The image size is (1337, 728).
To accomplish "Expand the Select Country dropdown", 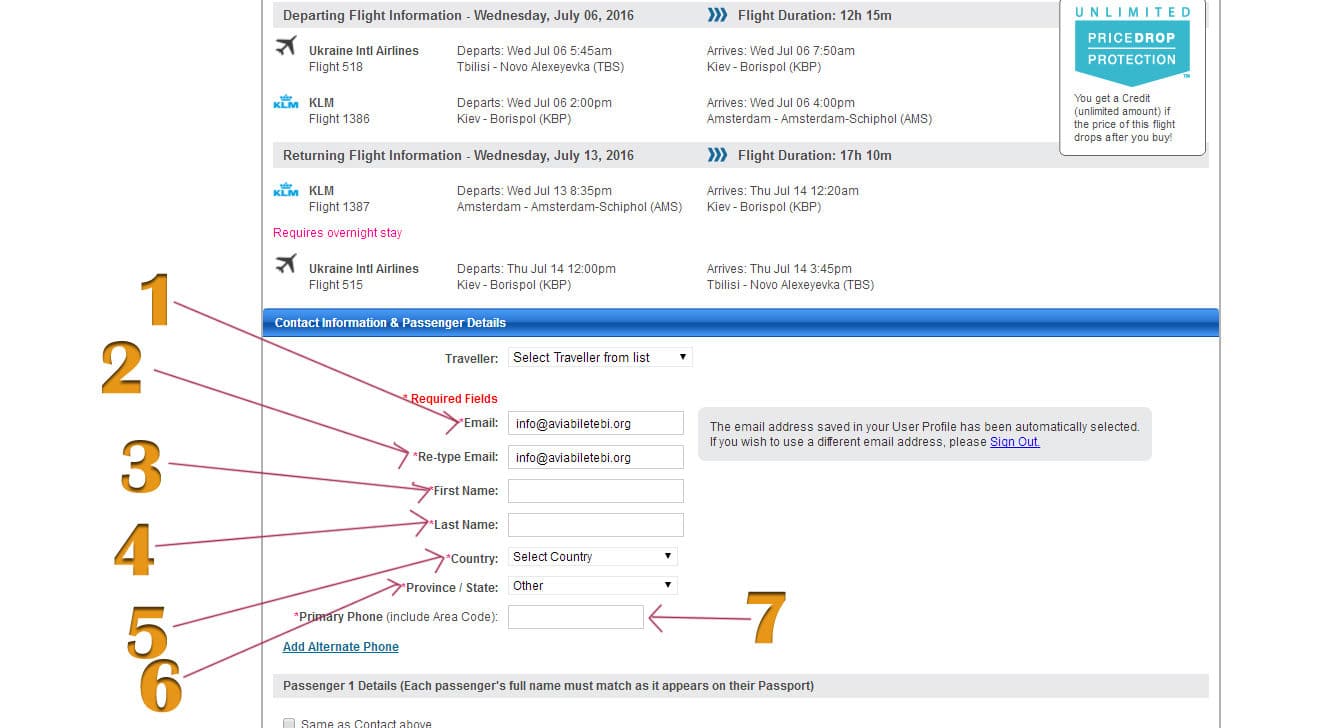I will pos(592,556).
